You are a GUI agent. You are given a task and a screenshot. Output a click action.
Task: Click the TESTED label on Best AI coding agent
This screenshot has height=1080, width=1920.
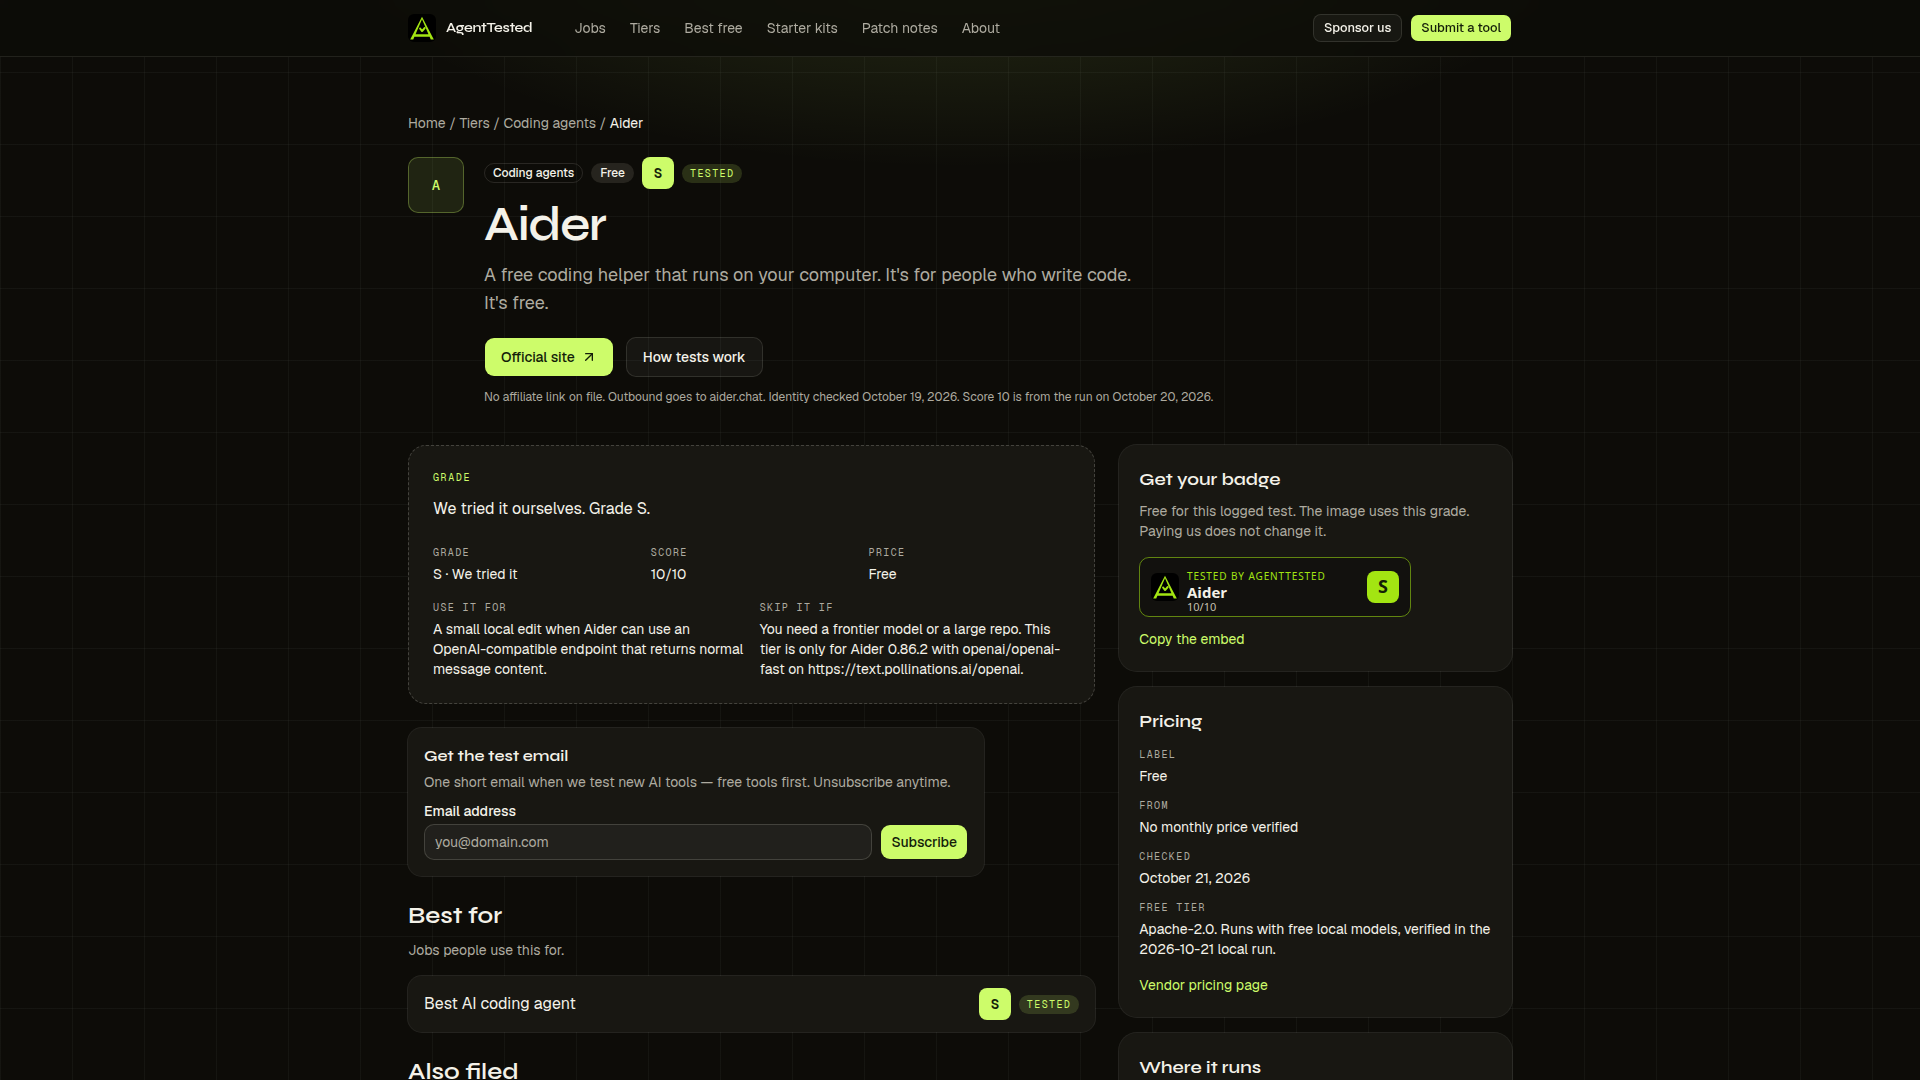[1049, 1004]
